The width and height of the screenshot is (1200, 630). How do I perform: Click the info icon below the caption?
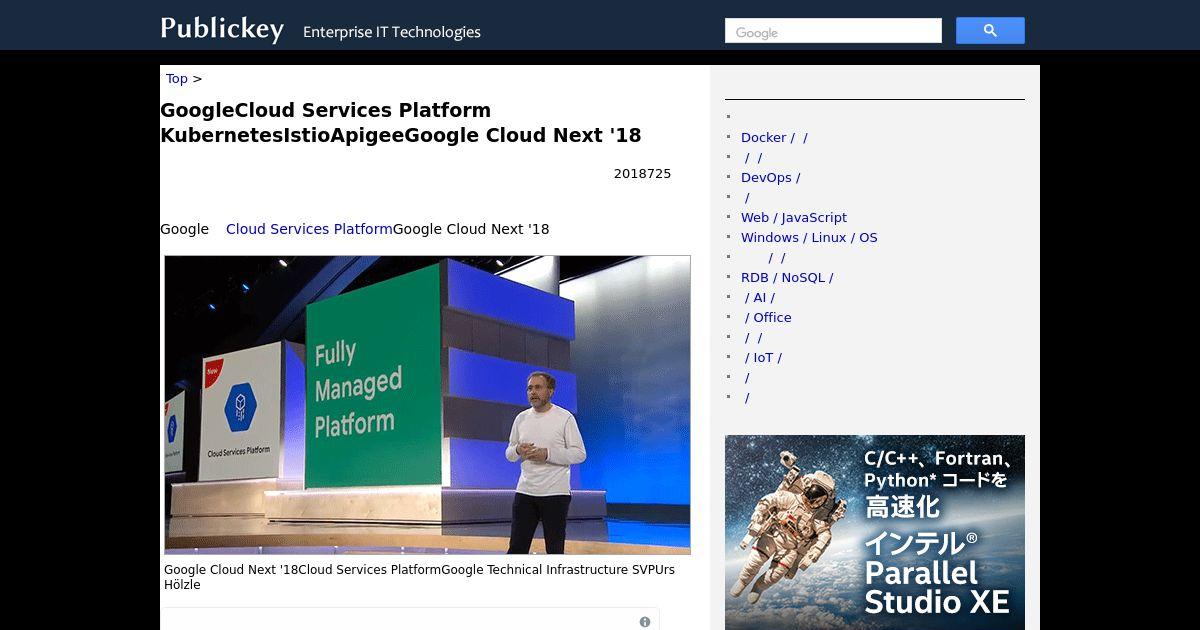click(645, 622)
